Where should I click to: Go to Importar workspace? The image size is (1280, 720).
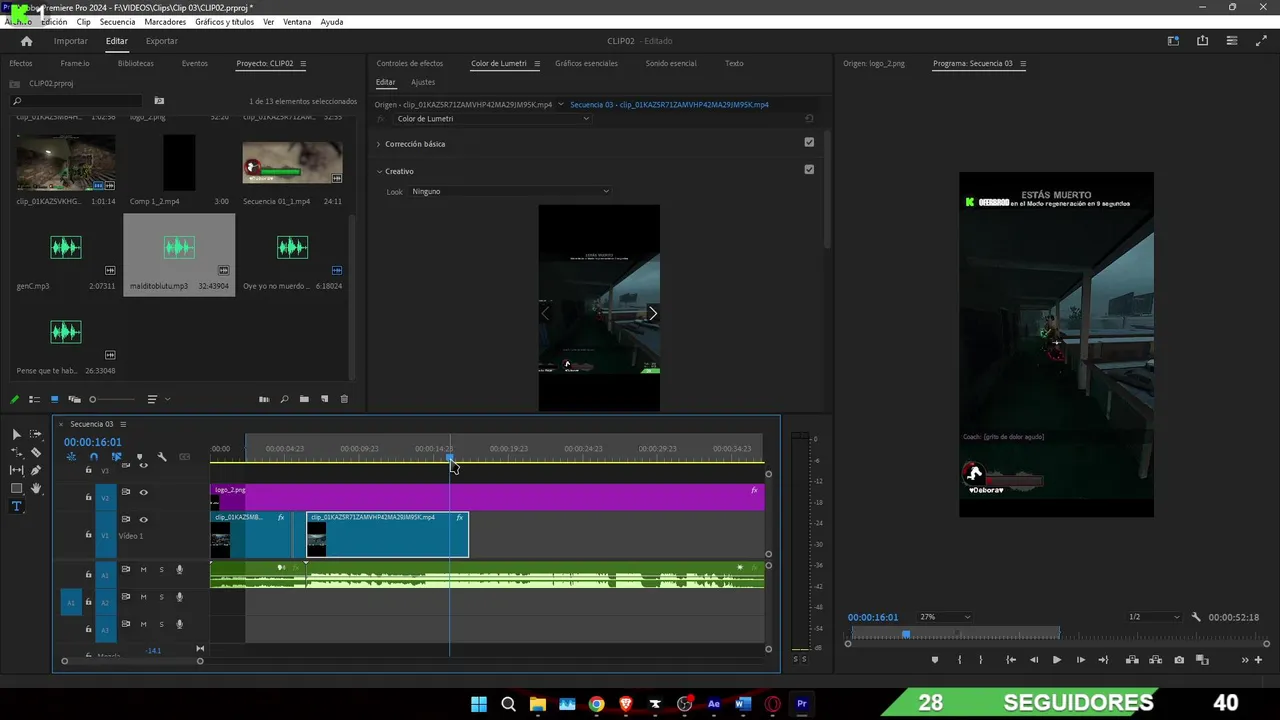pyautogui.click(x=71, y=41)
